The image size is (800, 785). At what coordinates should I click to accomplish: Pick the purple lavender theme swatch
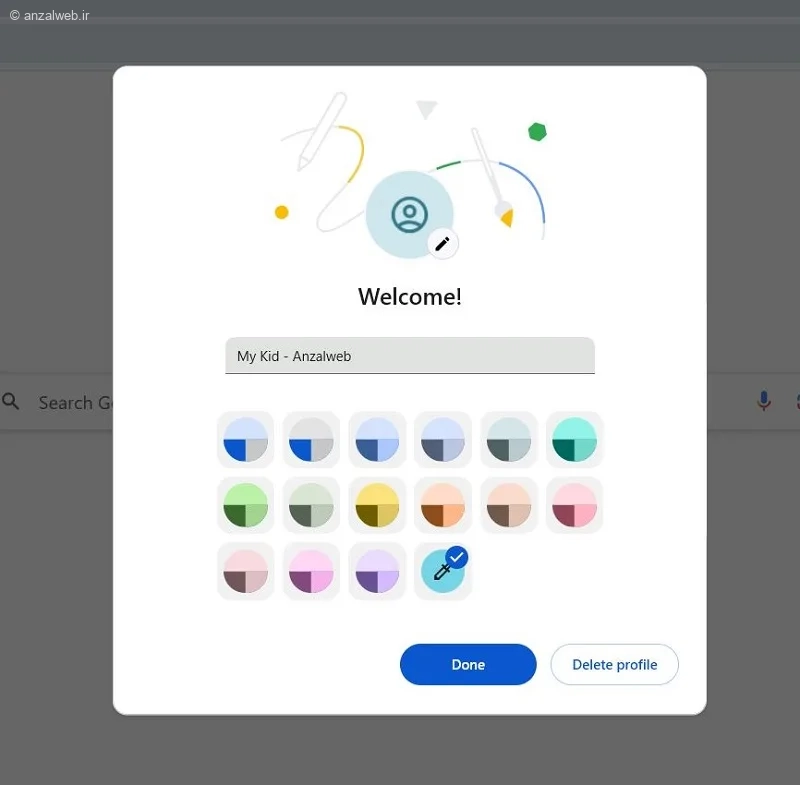(x=377, y=571)
